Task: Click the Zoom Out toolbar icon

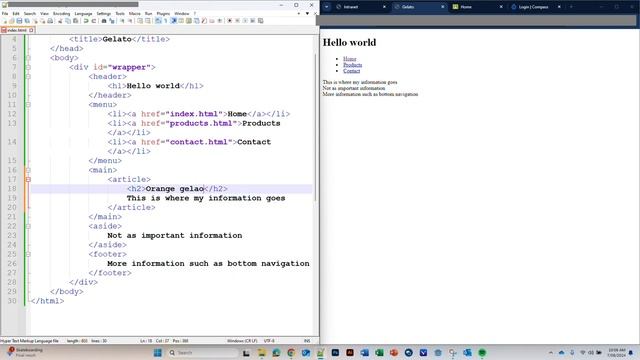Action: [130, 21]
